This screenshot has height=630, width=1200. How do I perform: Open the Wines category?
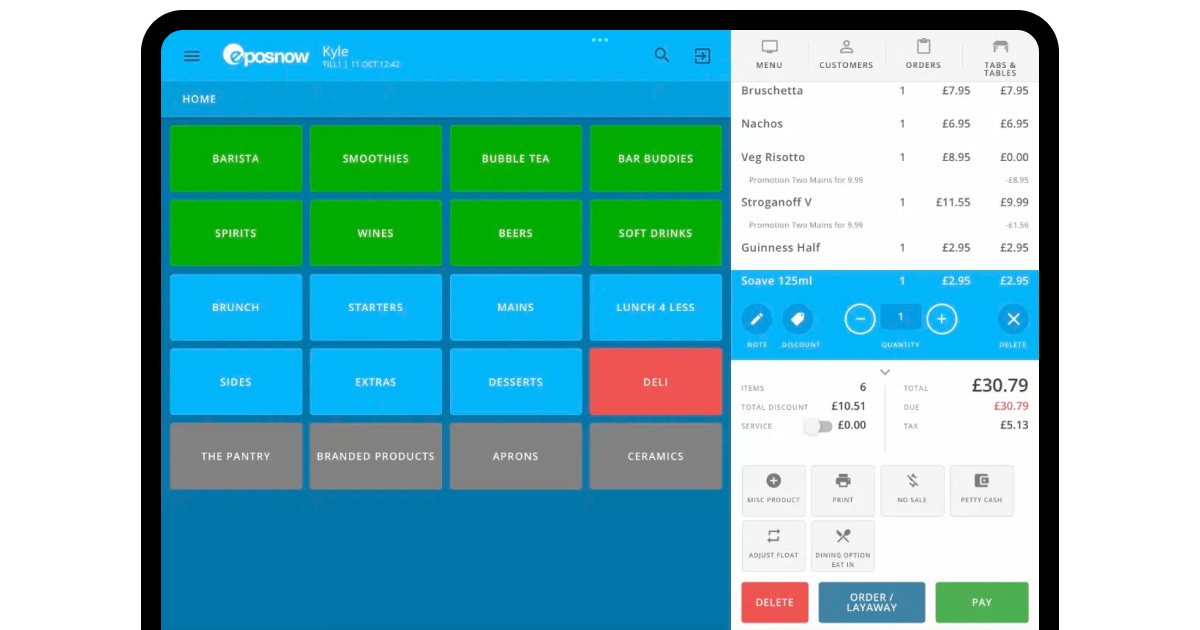pos(376,233)
